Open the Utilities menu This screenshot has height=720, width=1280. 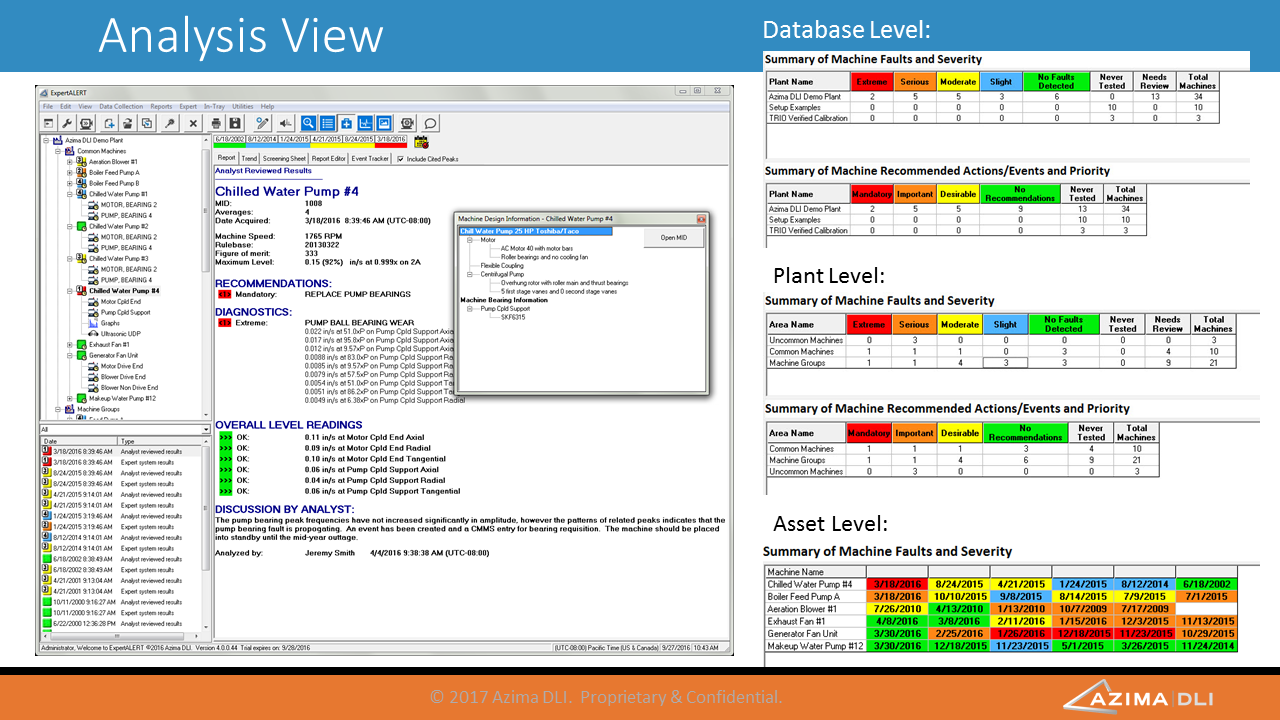[242, 106]
